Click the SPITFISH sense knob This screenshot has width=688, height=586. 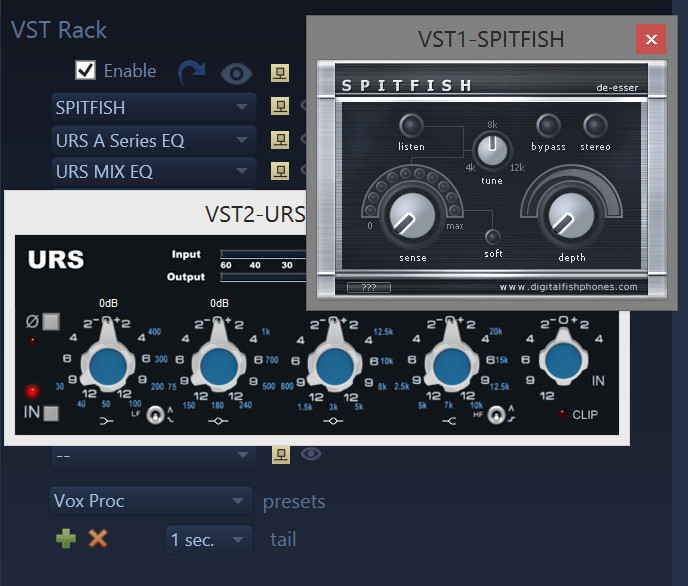point(412,216)
